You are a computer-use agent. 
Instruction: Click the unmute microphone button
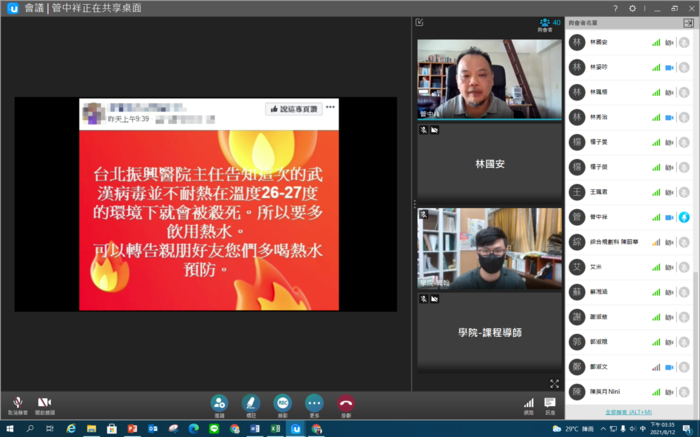(17, 405)
